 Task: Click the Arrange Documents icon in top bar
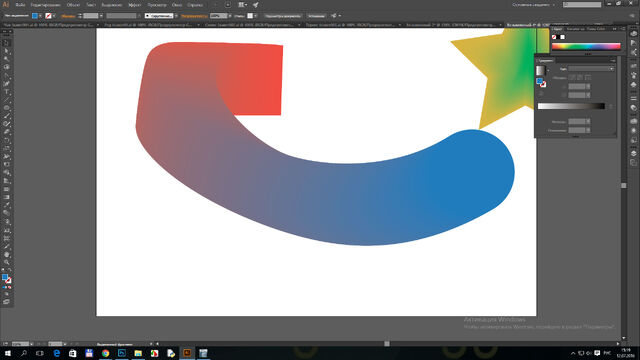[242, 5]
